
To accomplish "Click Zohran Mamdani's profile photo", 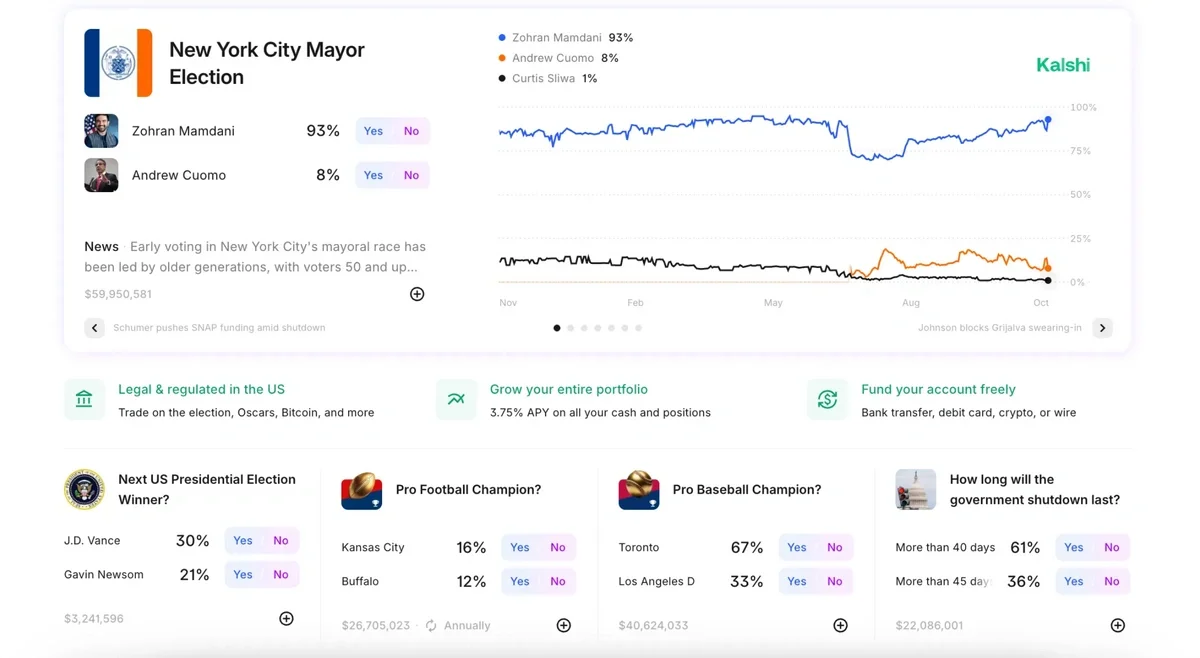I will click(x=101, y=131).
